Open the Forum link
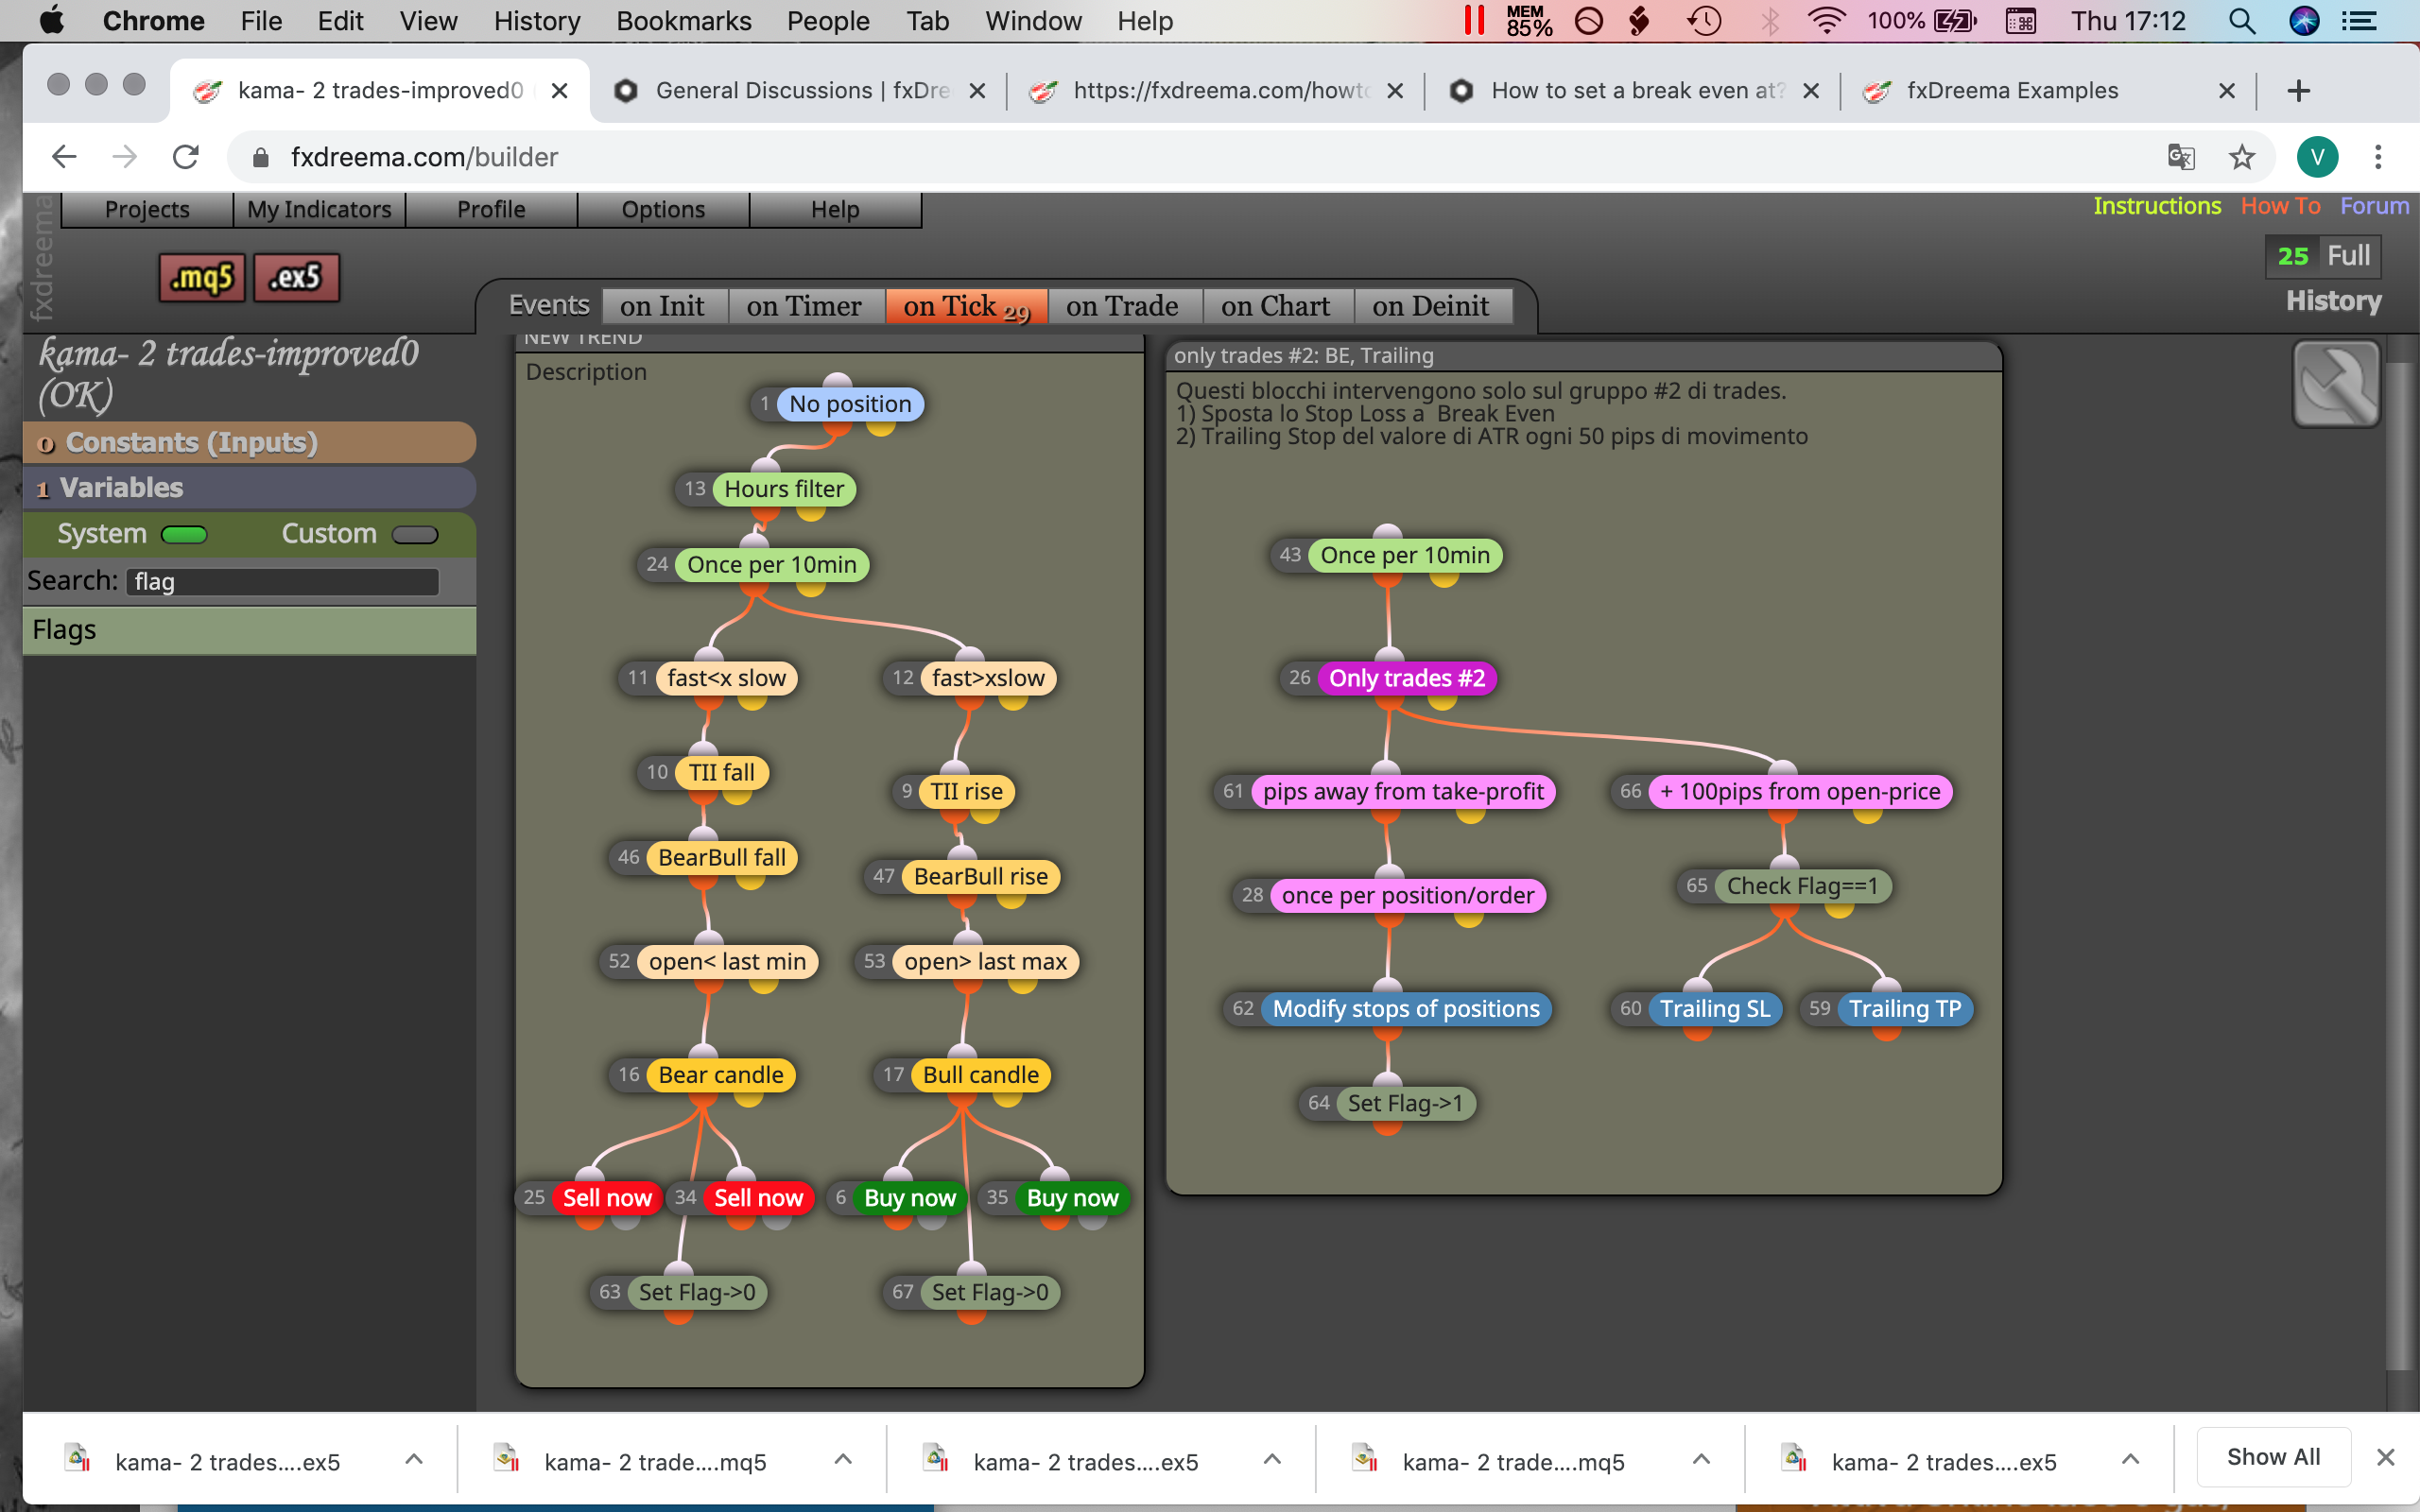 [2374, 206]
